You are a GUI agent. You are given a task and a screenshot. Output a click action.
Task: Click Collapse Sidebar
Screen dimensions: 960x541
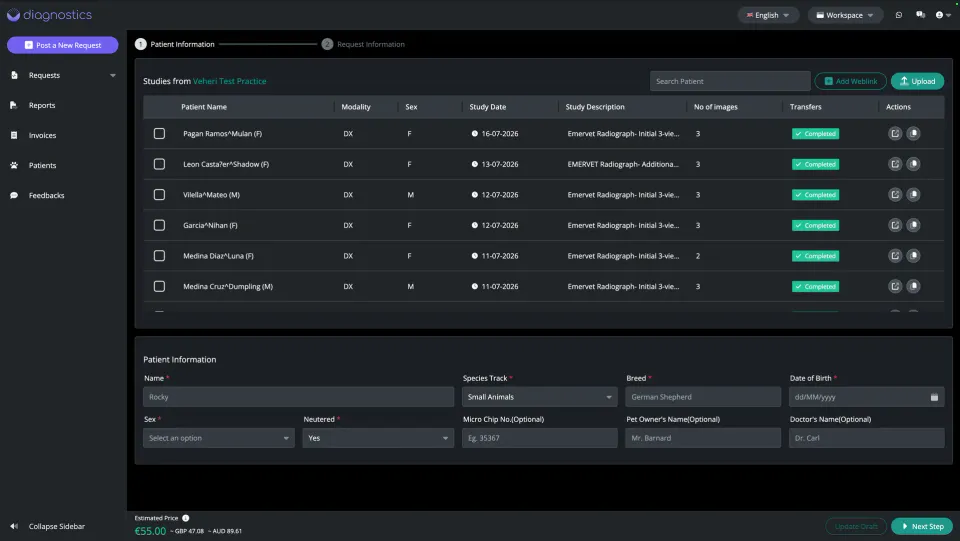click(x=56, y=526)
